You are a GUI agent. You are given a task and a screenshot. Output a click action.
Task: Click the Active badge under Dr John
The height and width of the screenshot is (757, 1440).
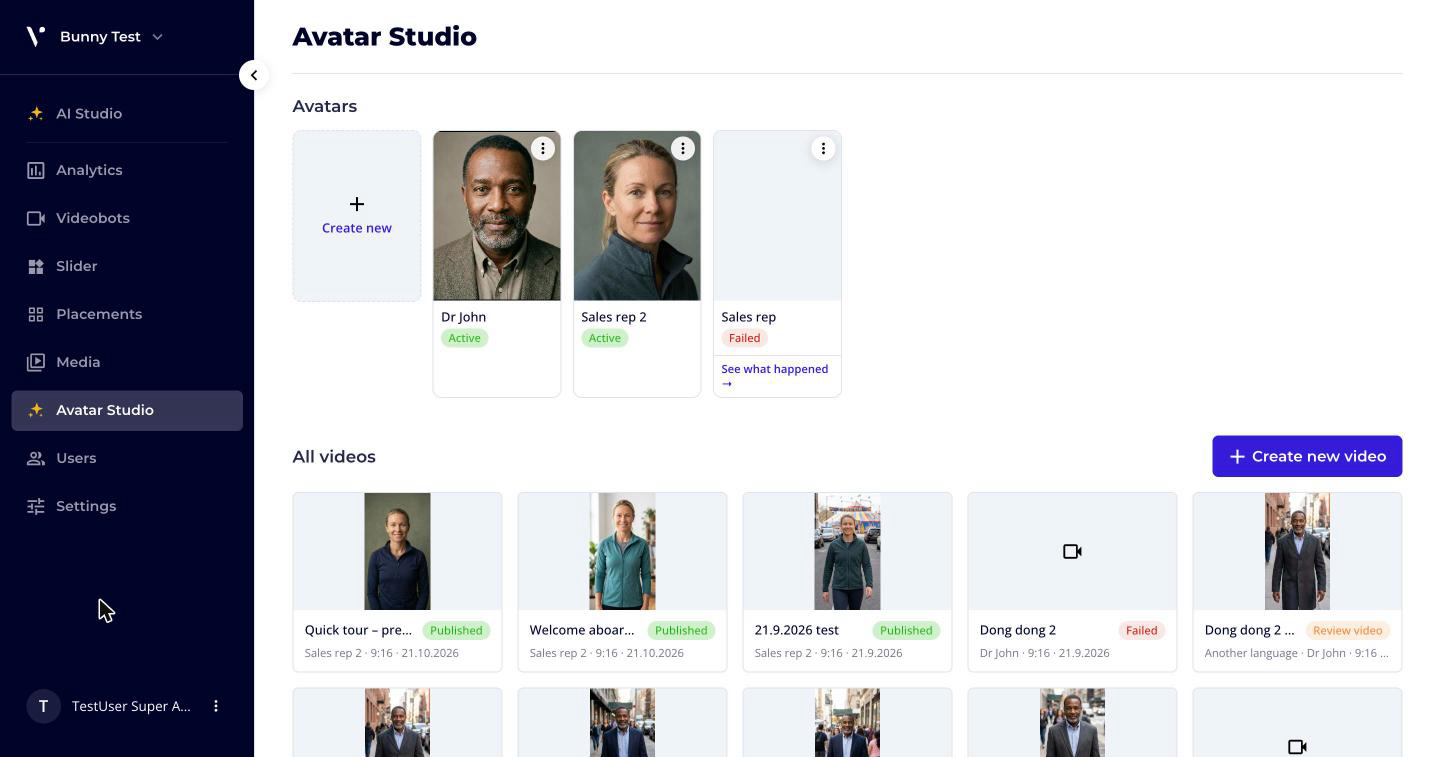(464, 338)
